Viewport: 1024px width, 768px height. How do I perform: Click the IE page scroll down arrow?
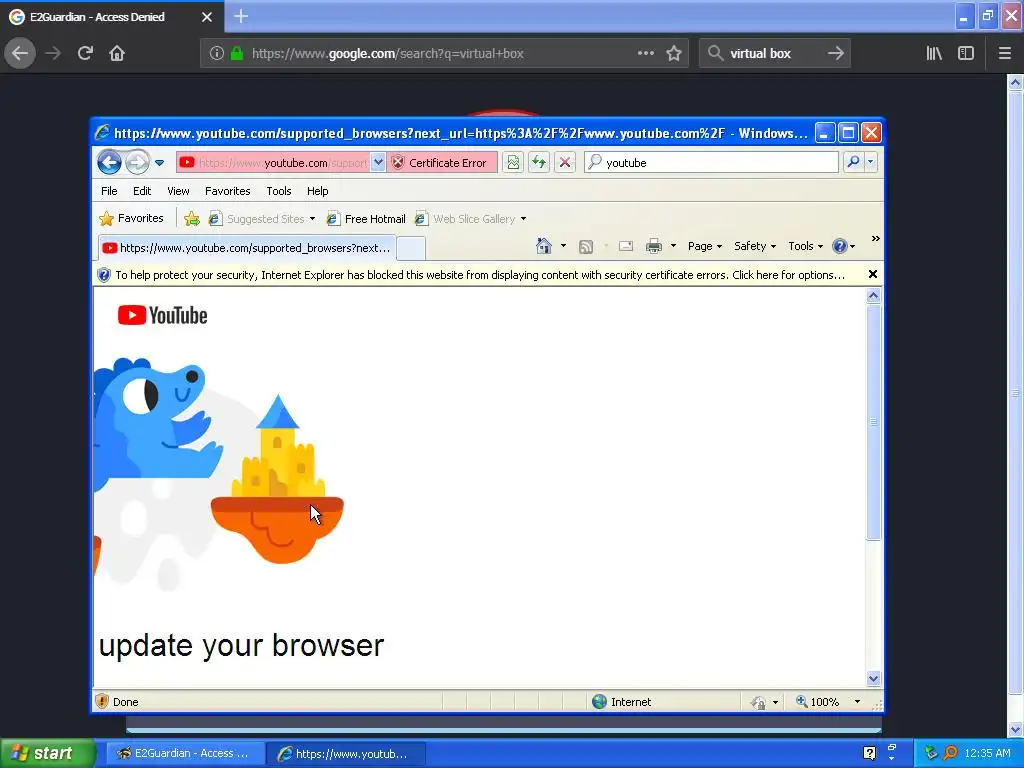coord(873,679)
